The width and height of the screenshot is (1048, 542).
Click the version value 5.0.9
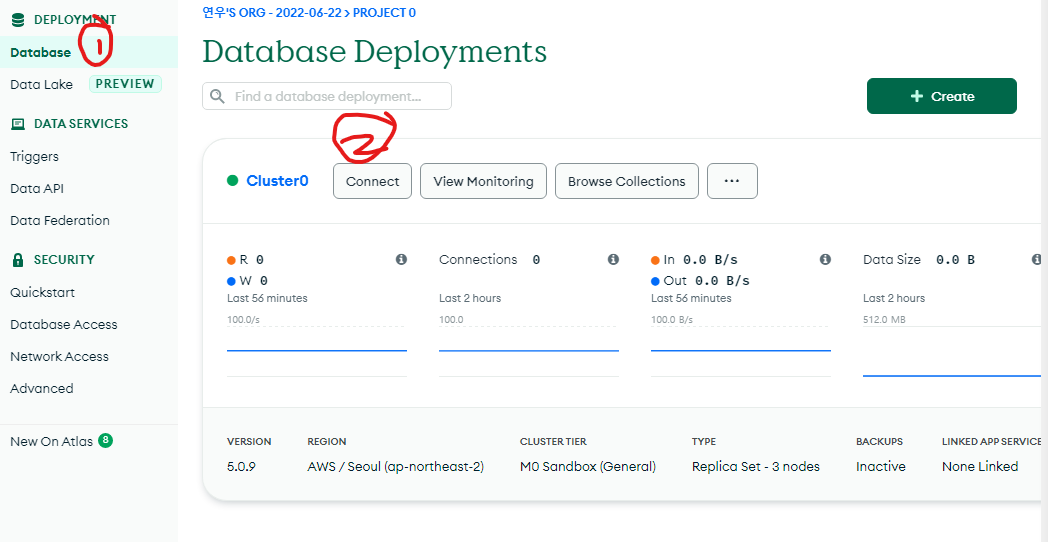241,466
